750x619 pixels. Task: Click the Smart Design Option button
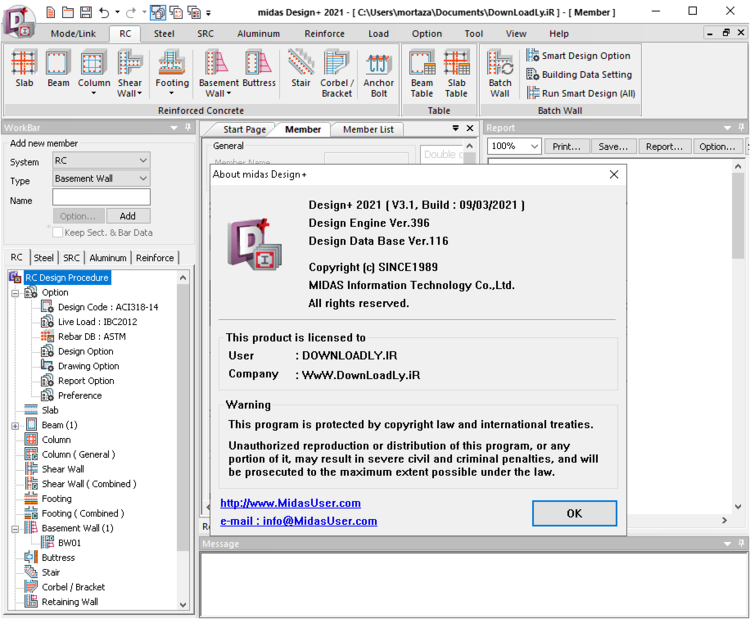pos(579,56)
